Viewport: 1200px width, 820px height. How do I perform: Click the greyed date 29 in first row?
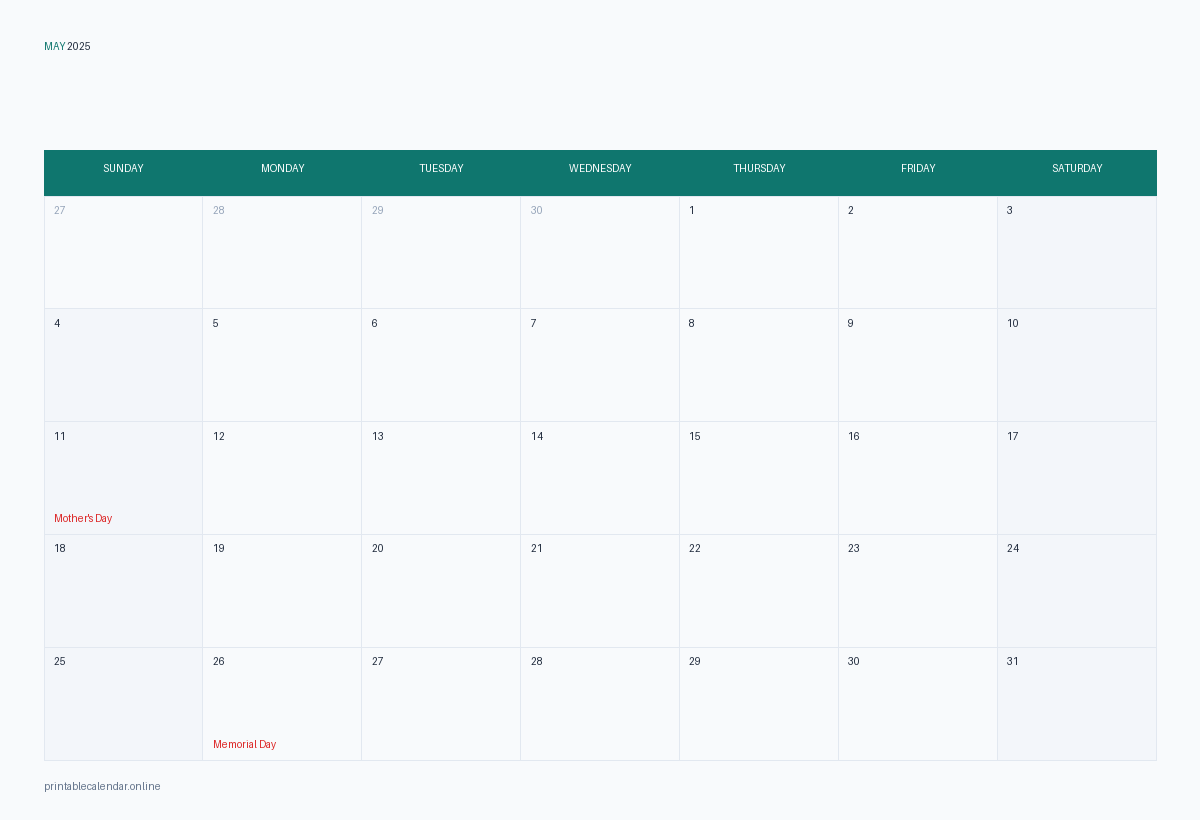(378, 211)
